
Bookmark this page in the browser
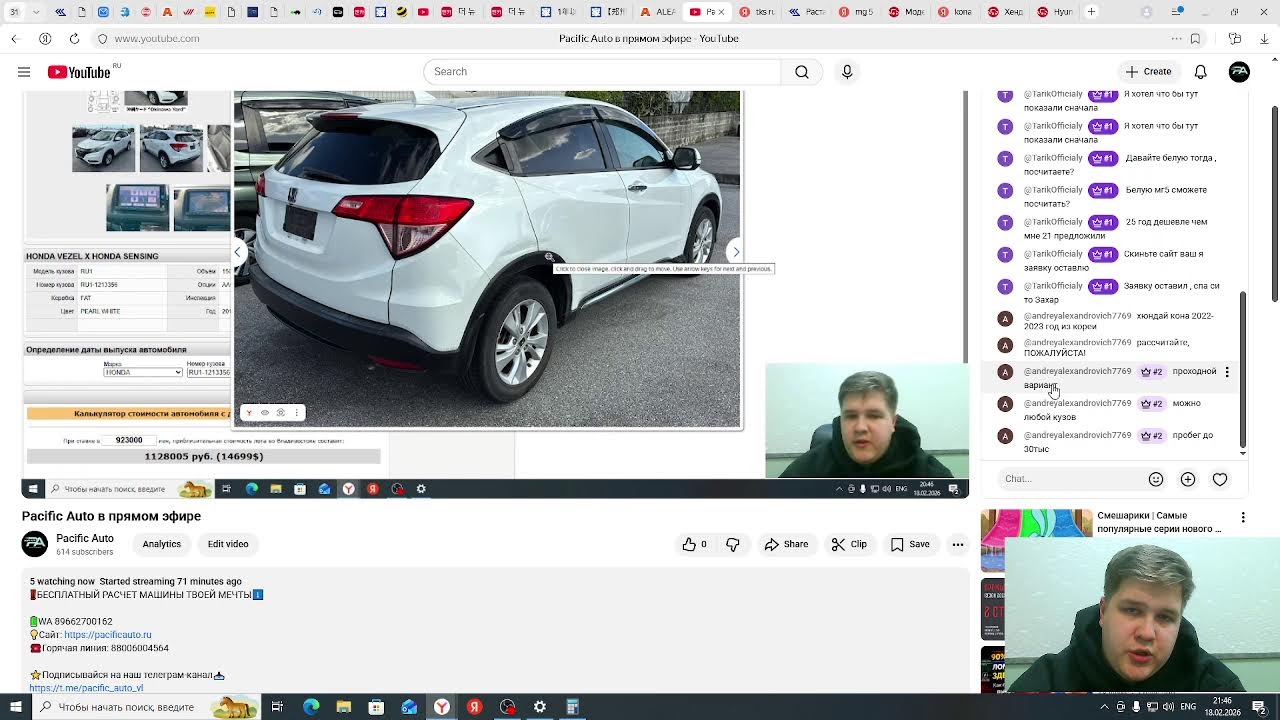[x=1195, y=39]
